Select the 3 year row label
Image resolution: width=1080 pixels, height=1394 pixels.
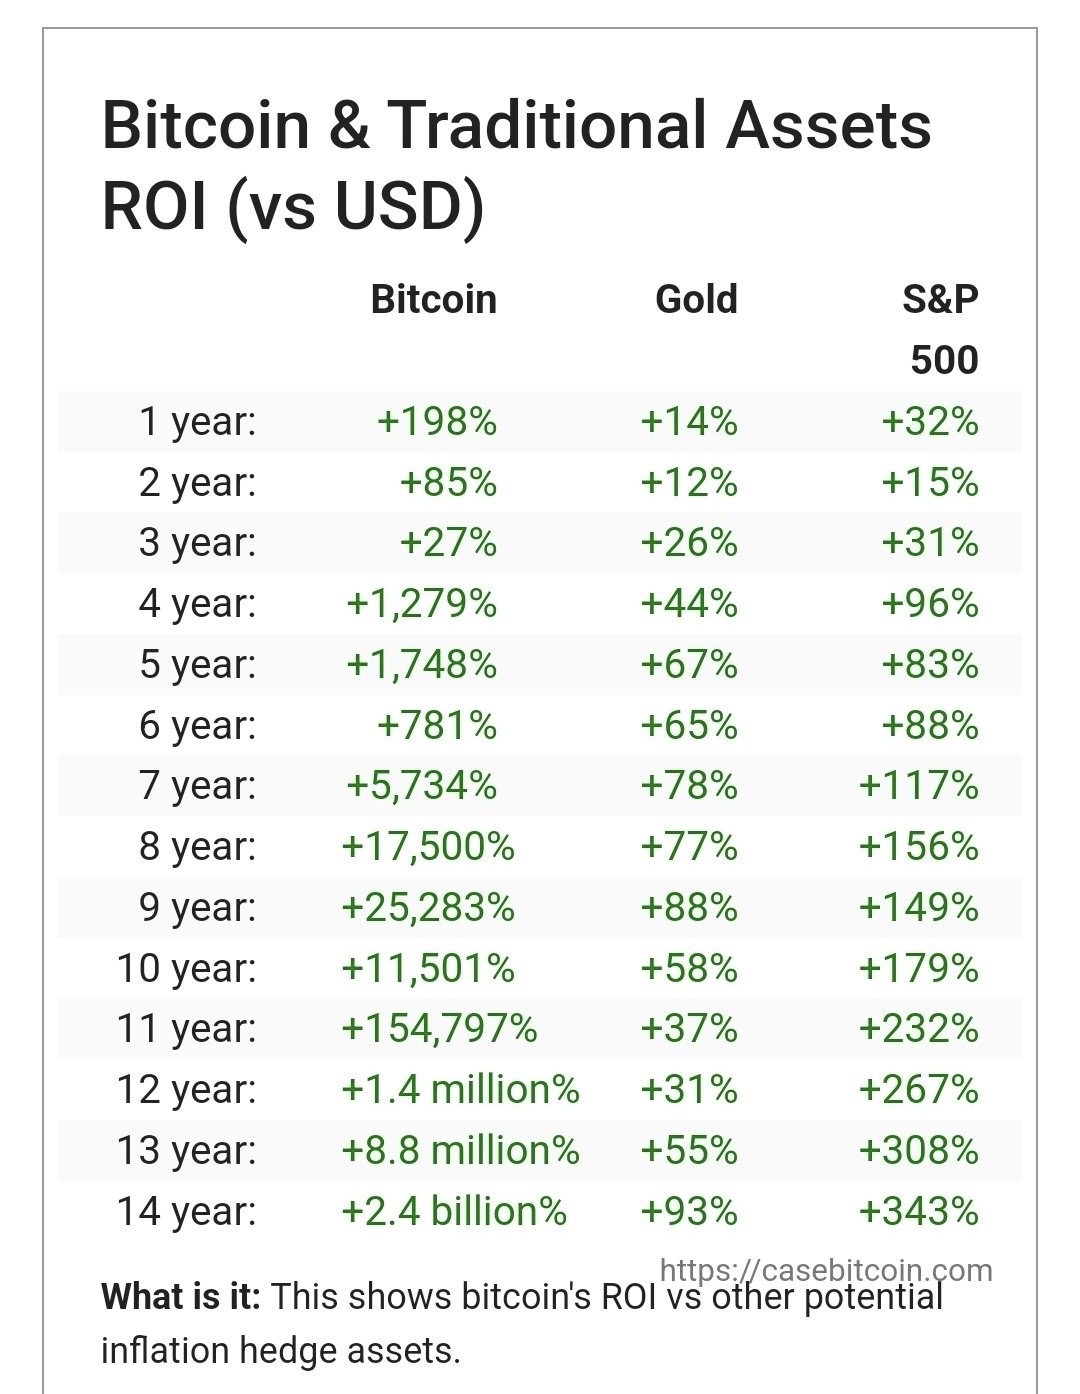[x=198, y=542]
